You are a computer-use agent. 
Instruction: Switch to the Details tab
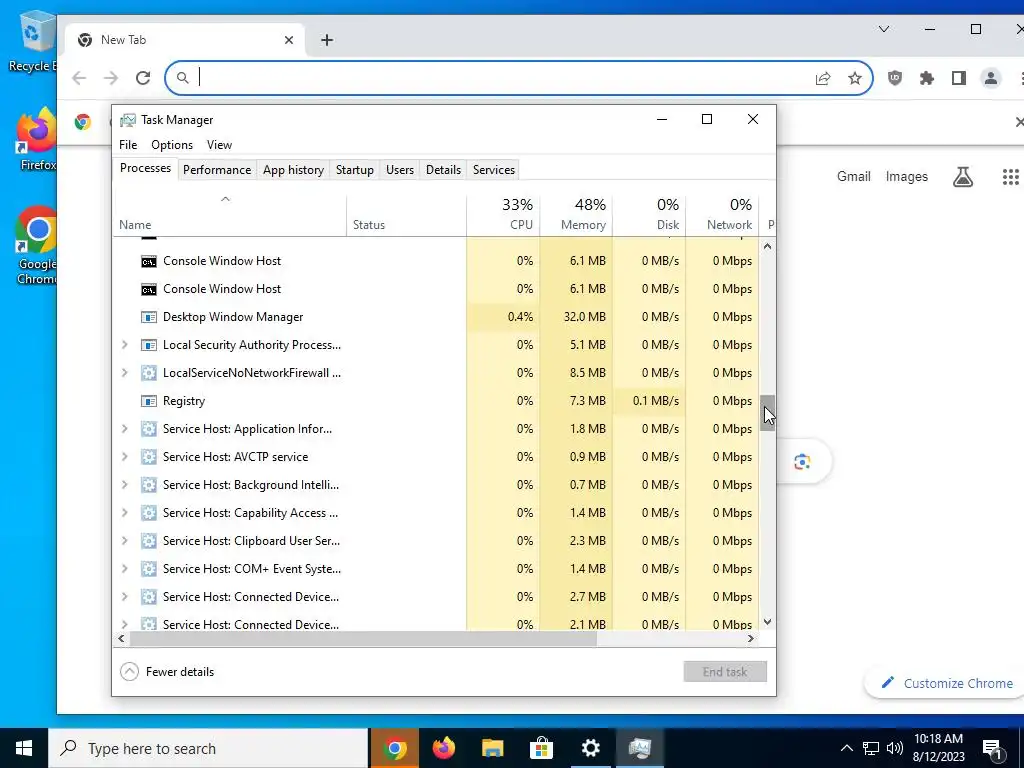[443, 170]
